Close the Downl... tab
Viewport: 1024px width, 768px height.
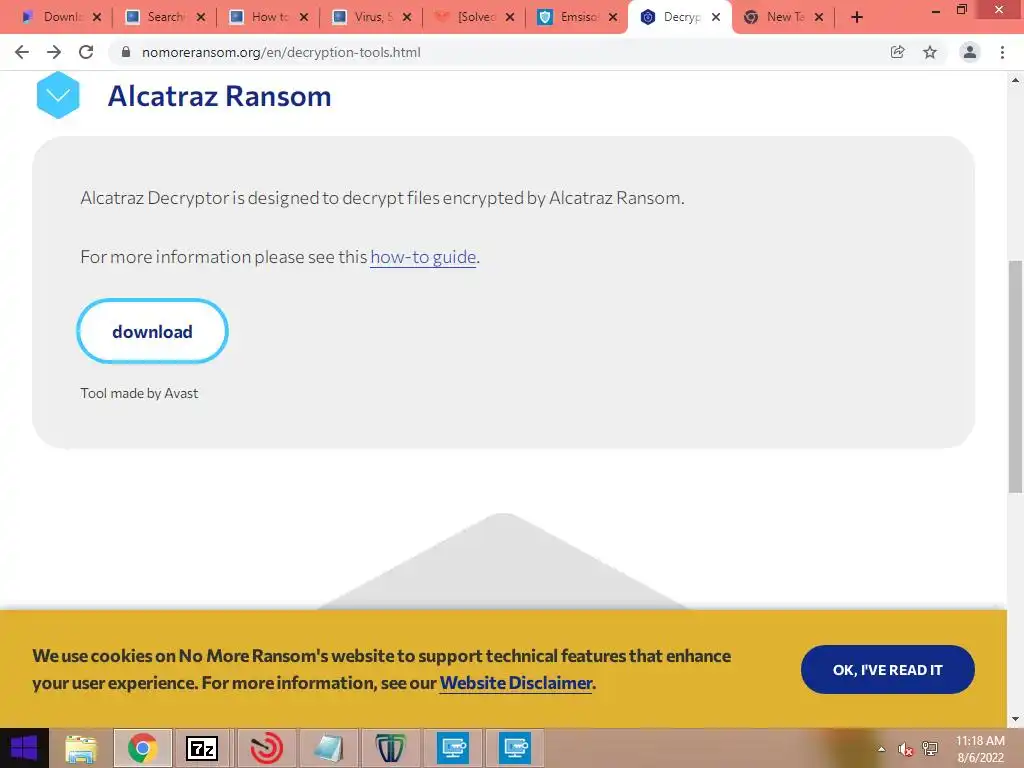coord(97,17)
